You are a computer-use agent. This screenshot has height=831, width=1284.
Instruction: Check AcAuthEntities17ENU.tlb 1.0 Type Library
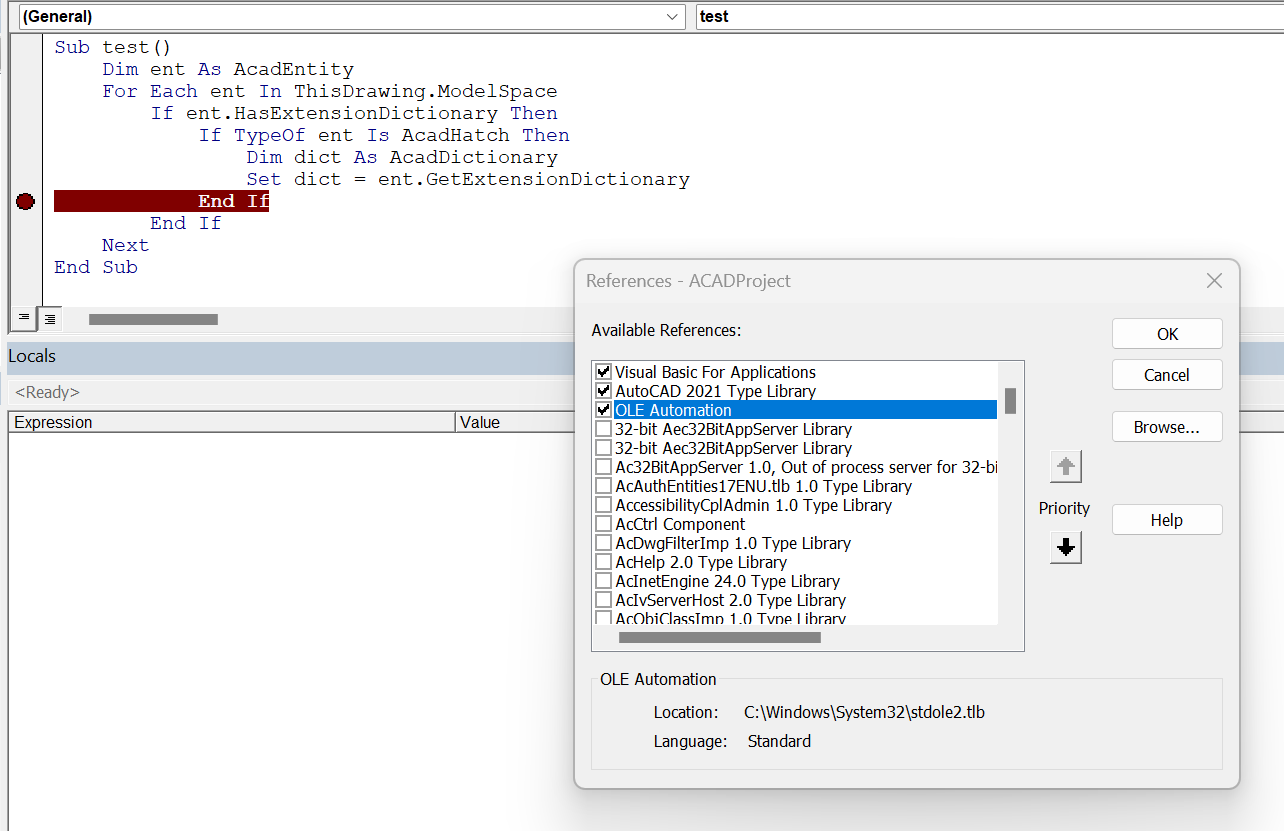coord(603,486)
